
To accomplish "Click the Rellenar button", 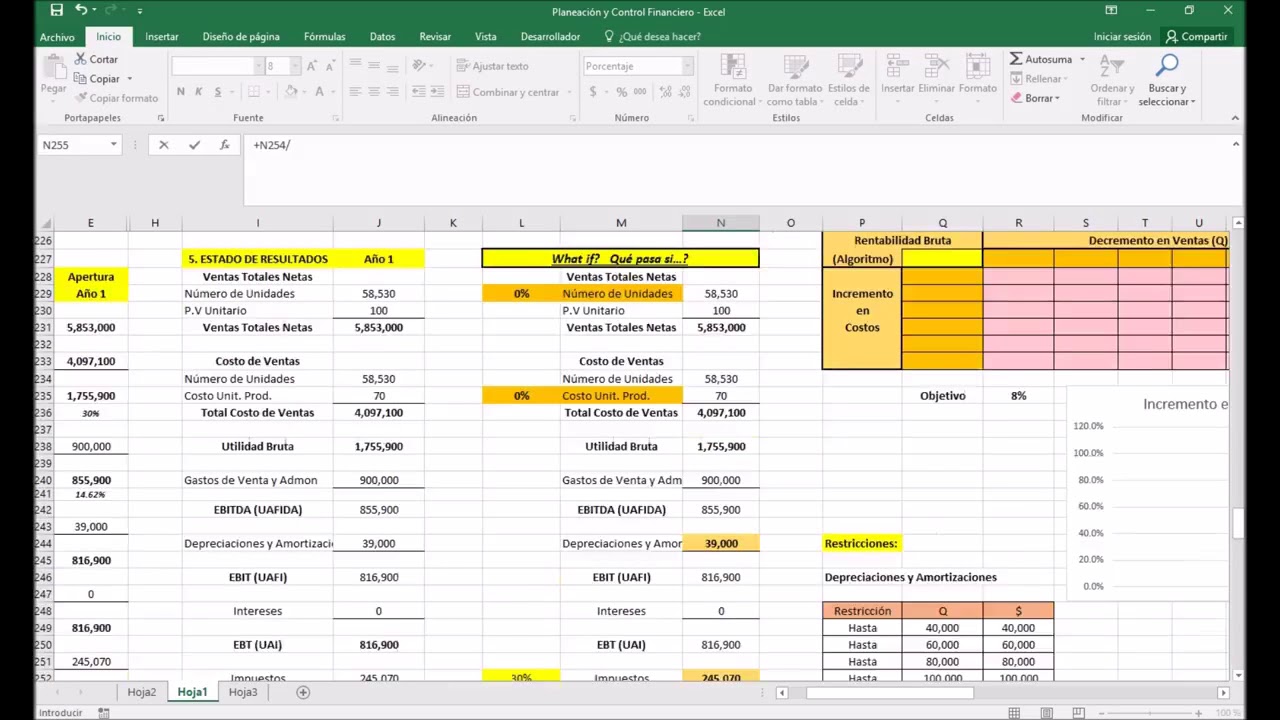I will (1036, 79).
